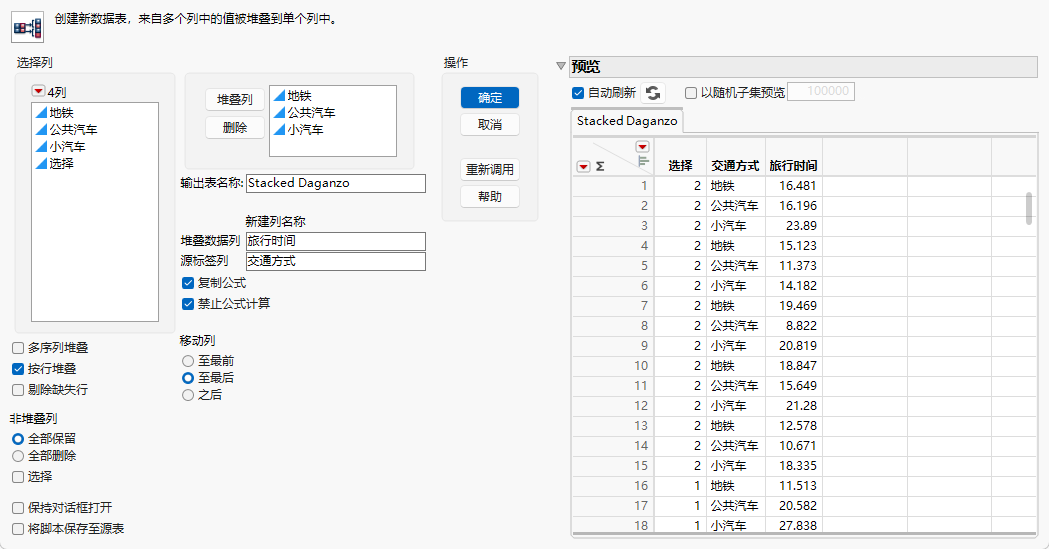Click the preview table vertical scrollbar thumb
This screenshot has width=1049, height=549.
click(1029, 209)
